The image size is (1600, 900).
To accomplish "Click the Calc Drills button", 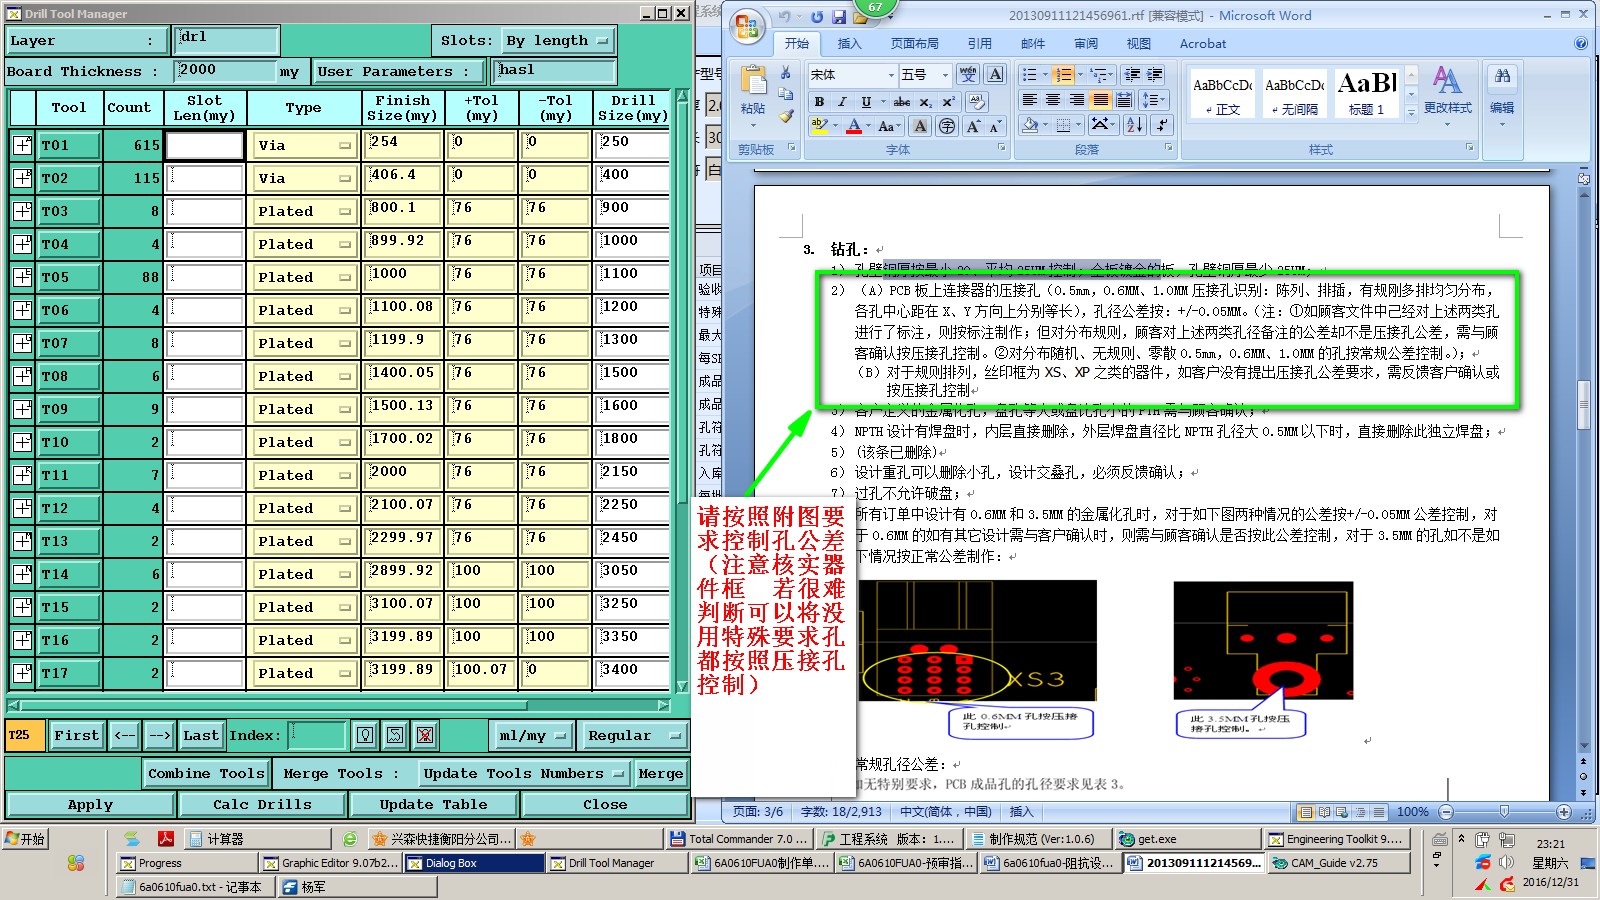I will point(262,805).
